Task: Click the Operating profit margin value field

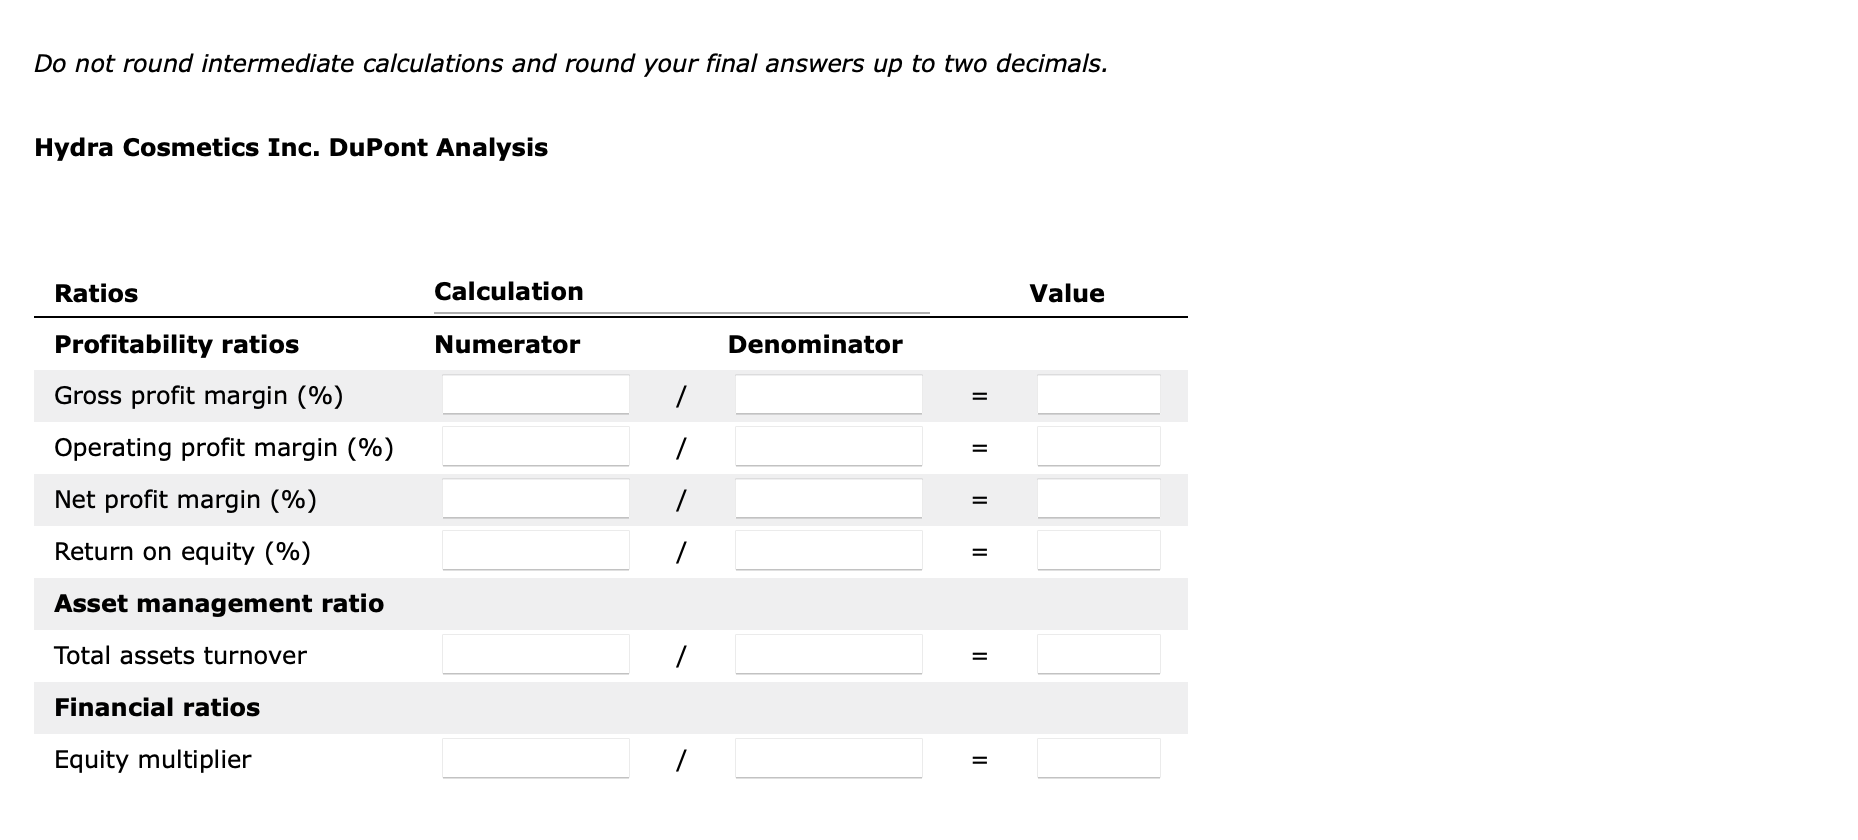Action: click(x=1096, y=447)
